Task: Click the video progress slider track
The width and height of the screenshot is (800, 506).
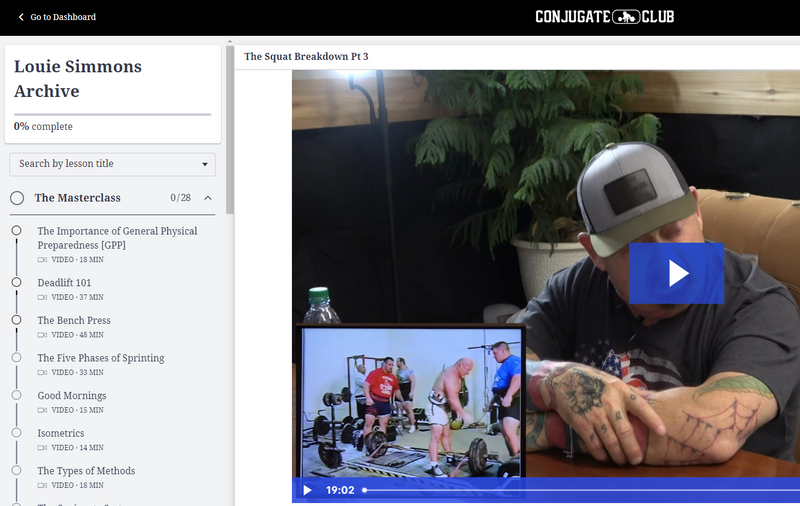Action: point(580,490)
